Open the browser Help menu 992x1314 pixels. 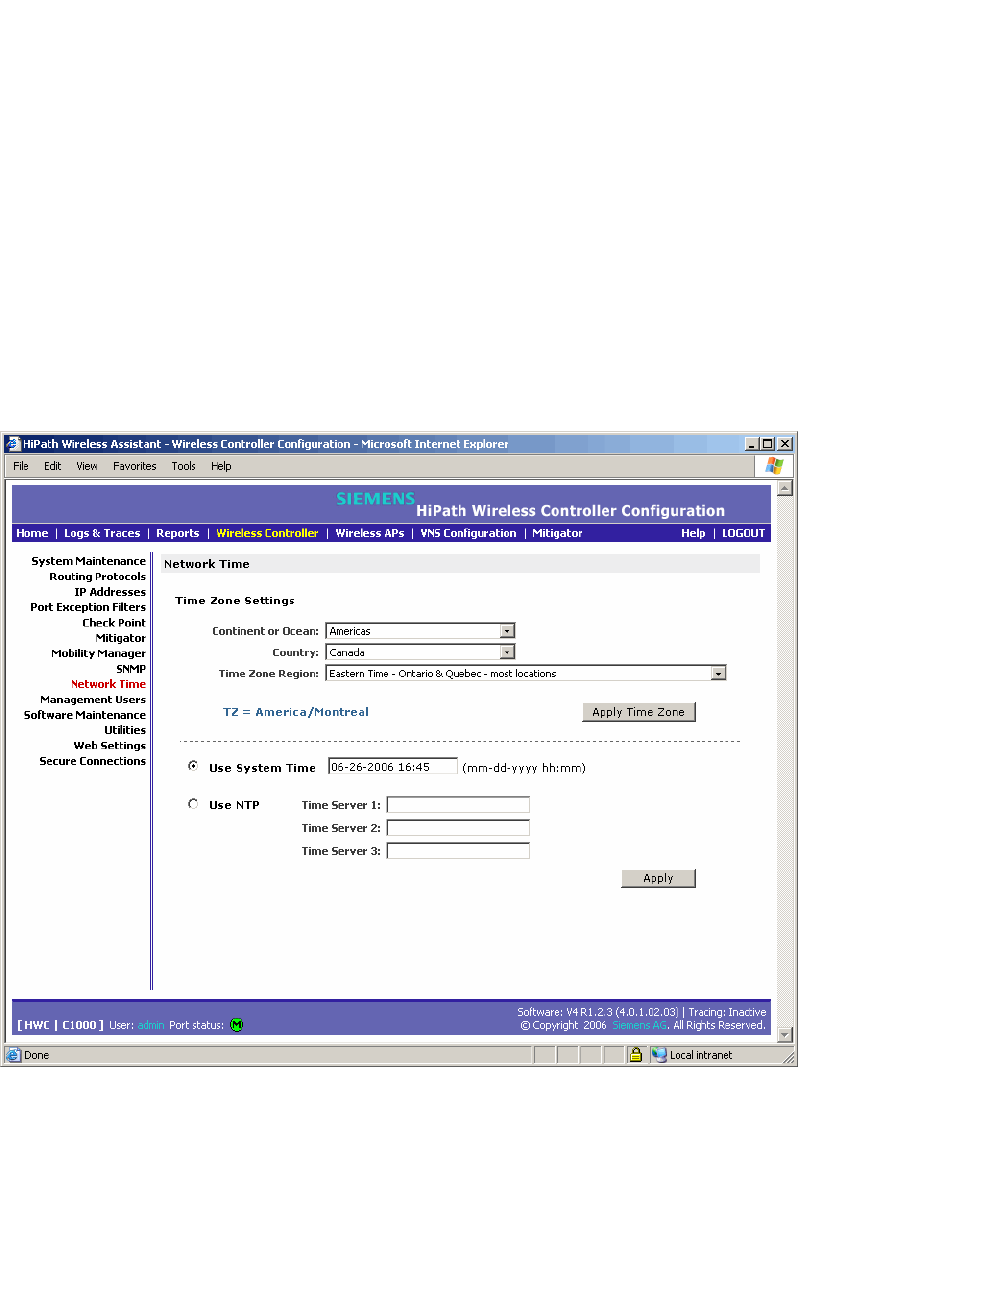(x=221, y=466)
